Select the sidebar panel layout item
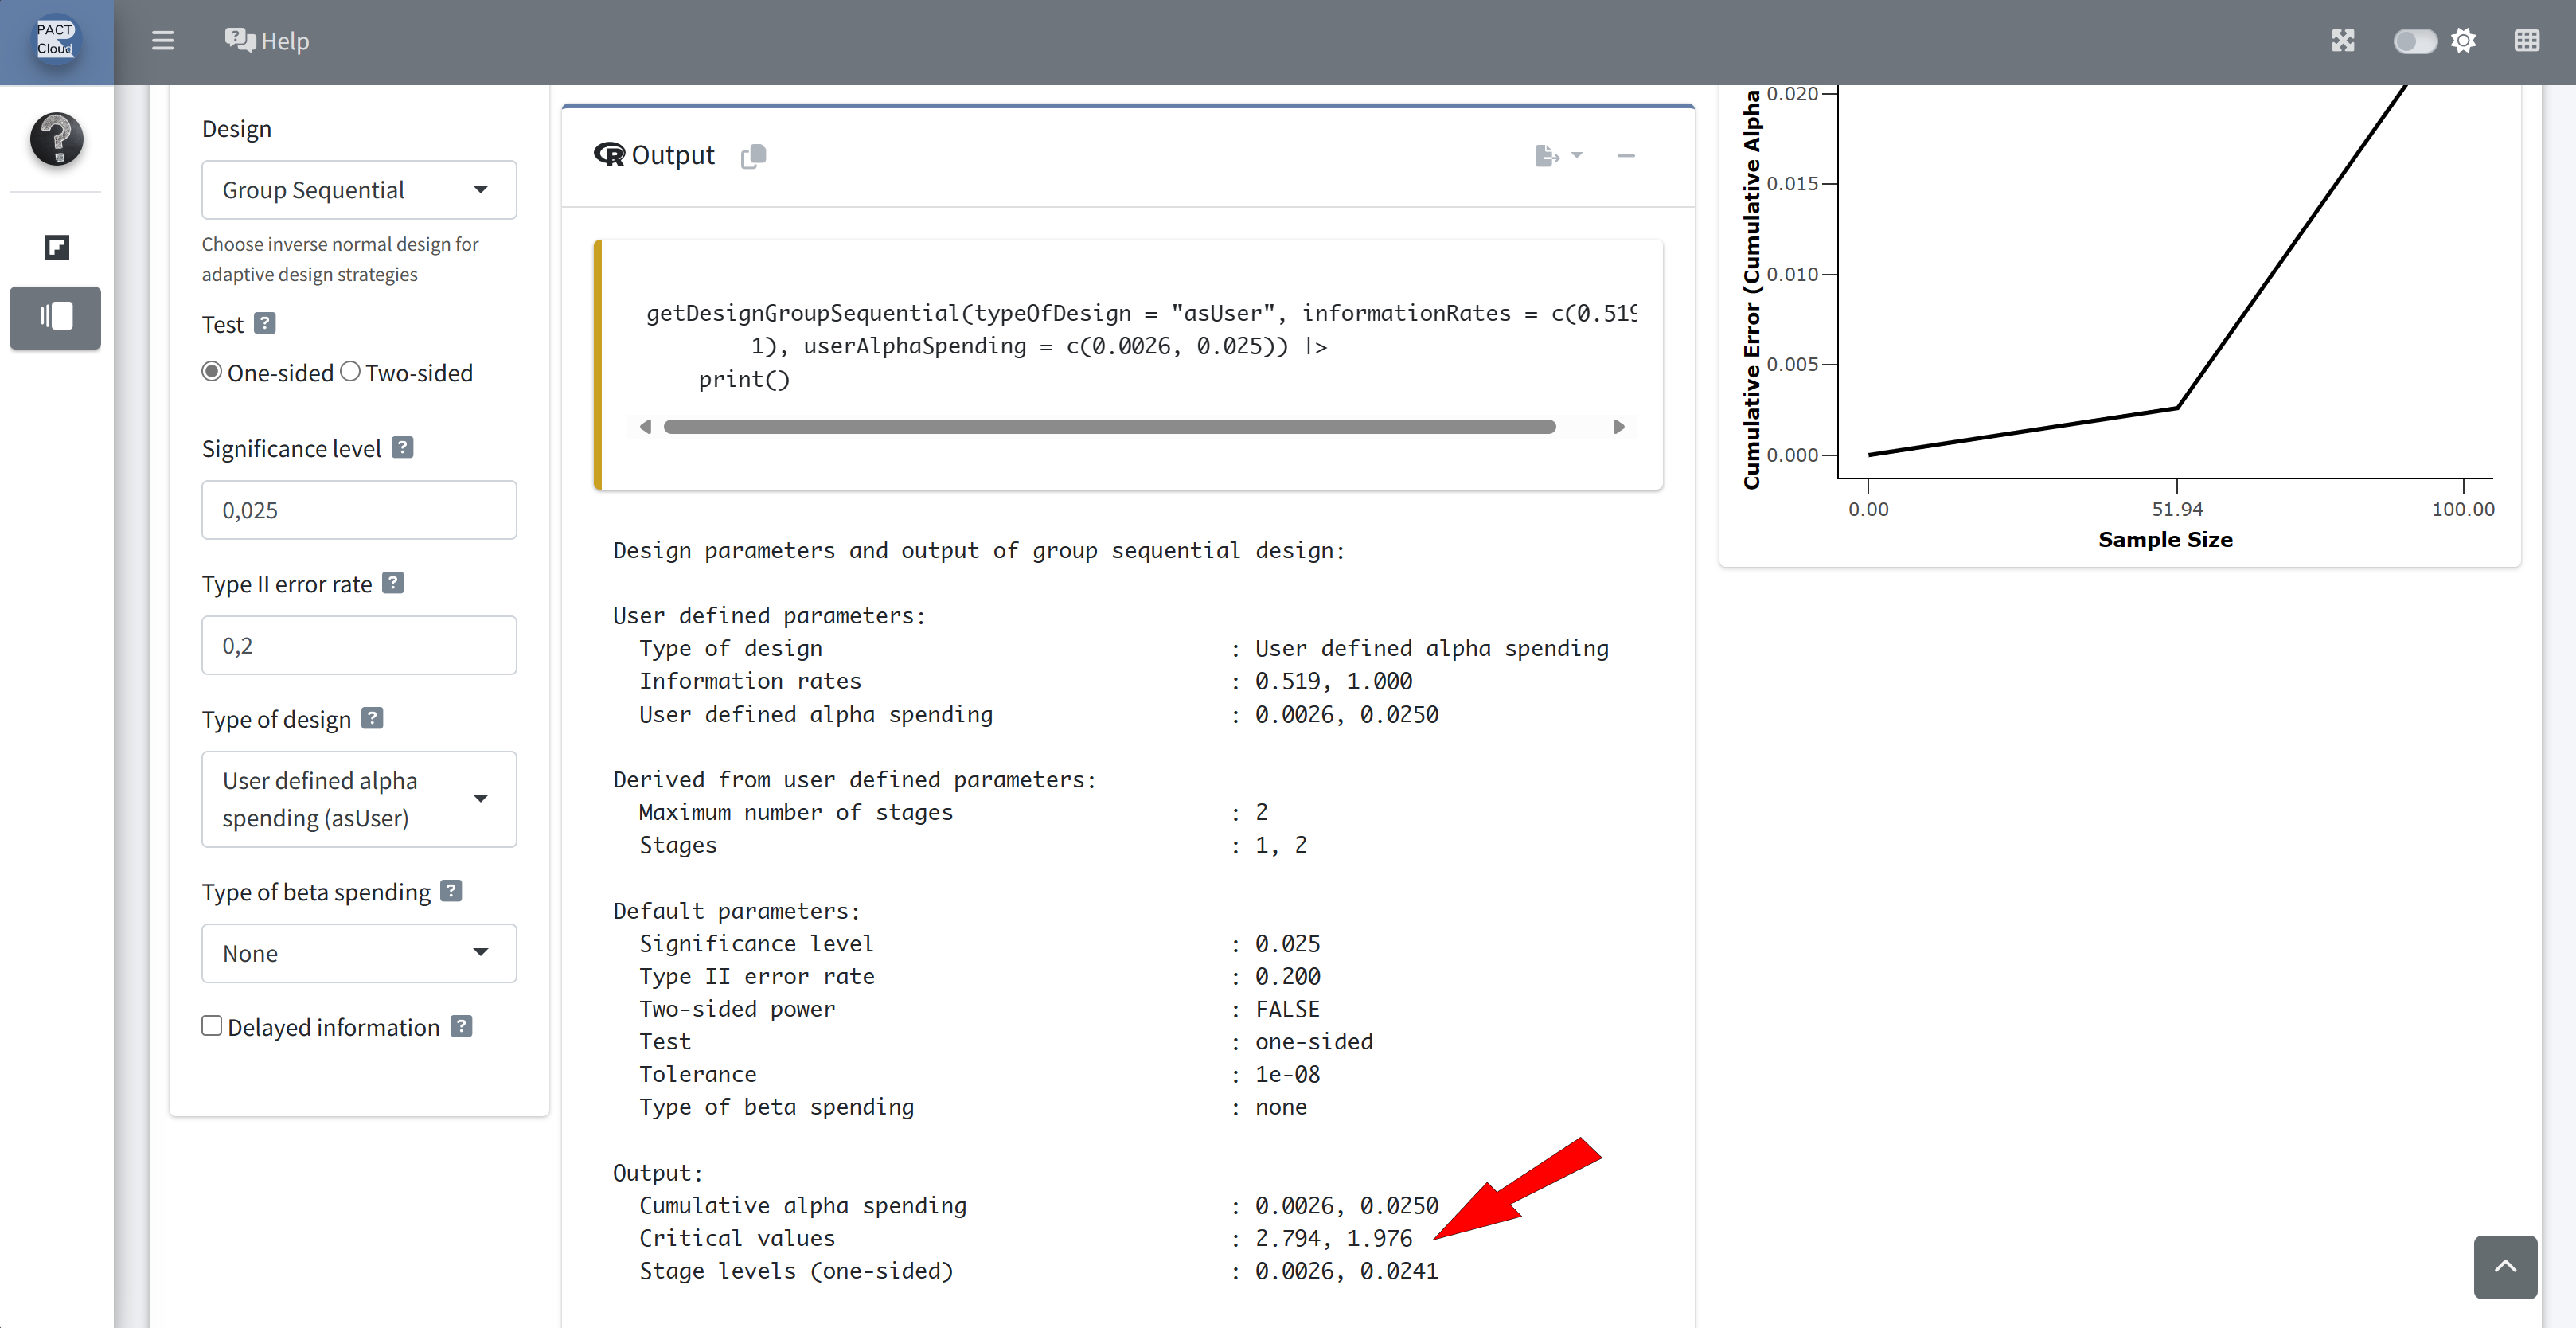2576x1328 pixels. click(x=55, y=317)
